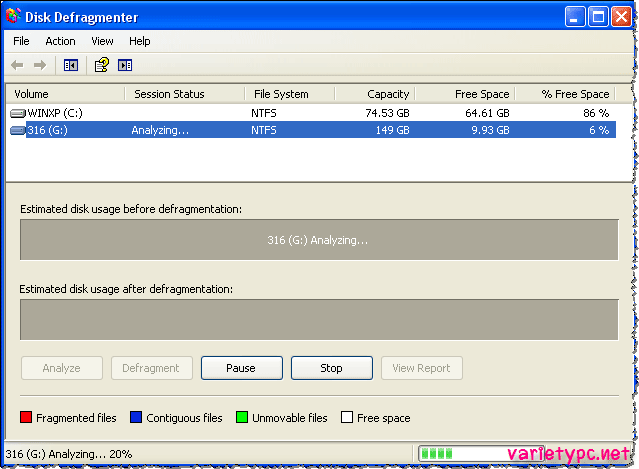Click the 74.53 GB capacity value
The image size is (639, 469).
pos(387,113)
